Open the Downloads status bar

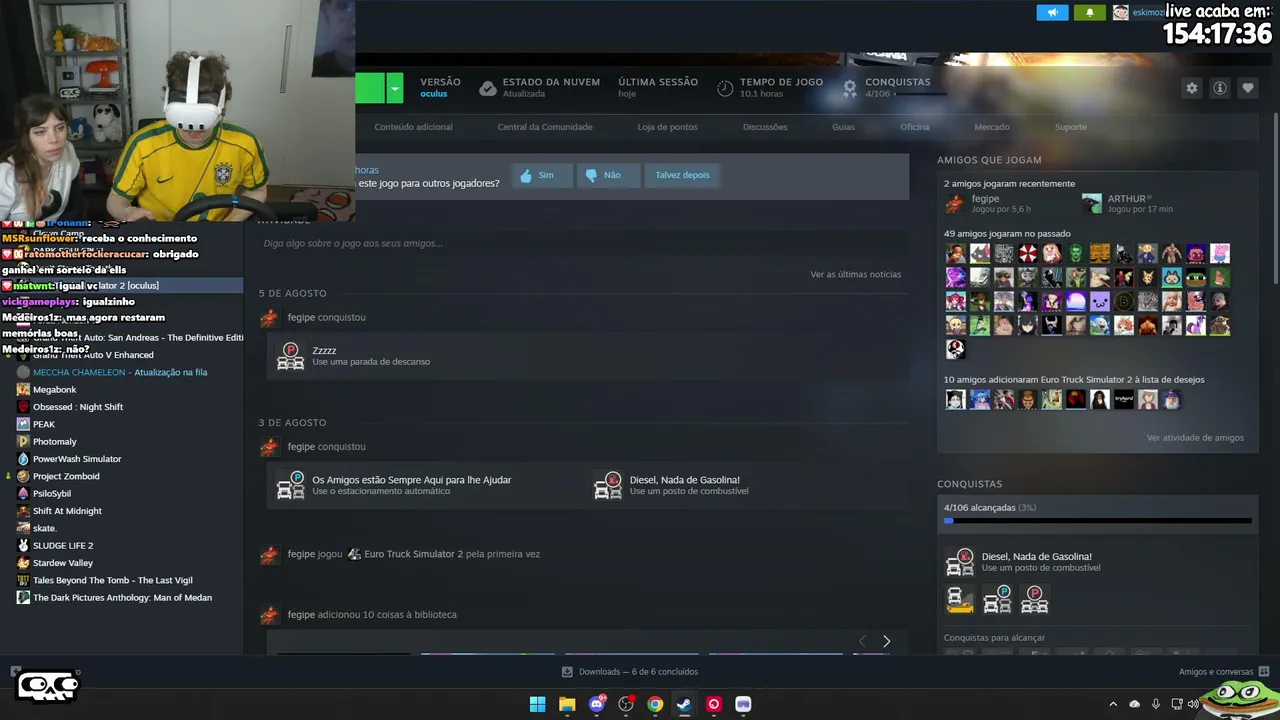pos(630,672)
